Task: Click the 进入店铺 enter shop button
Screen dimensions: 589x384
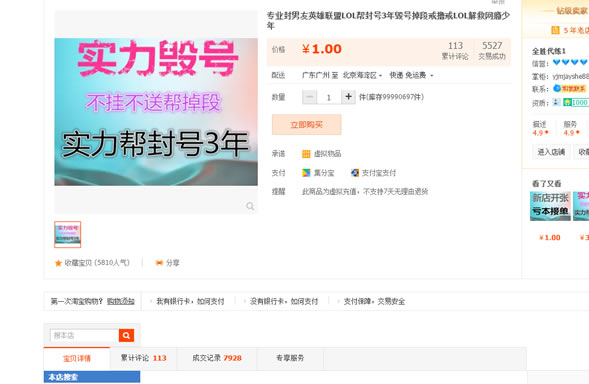Action: [551, 152]
